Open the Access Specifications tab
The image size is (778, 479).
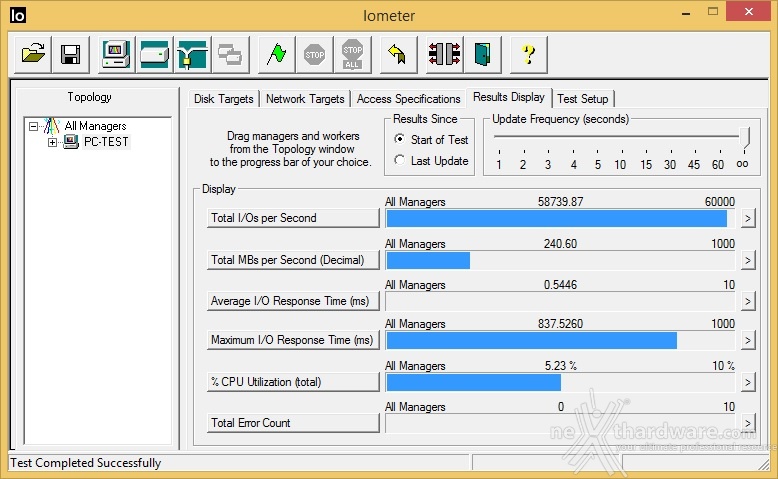click(408, 99)
